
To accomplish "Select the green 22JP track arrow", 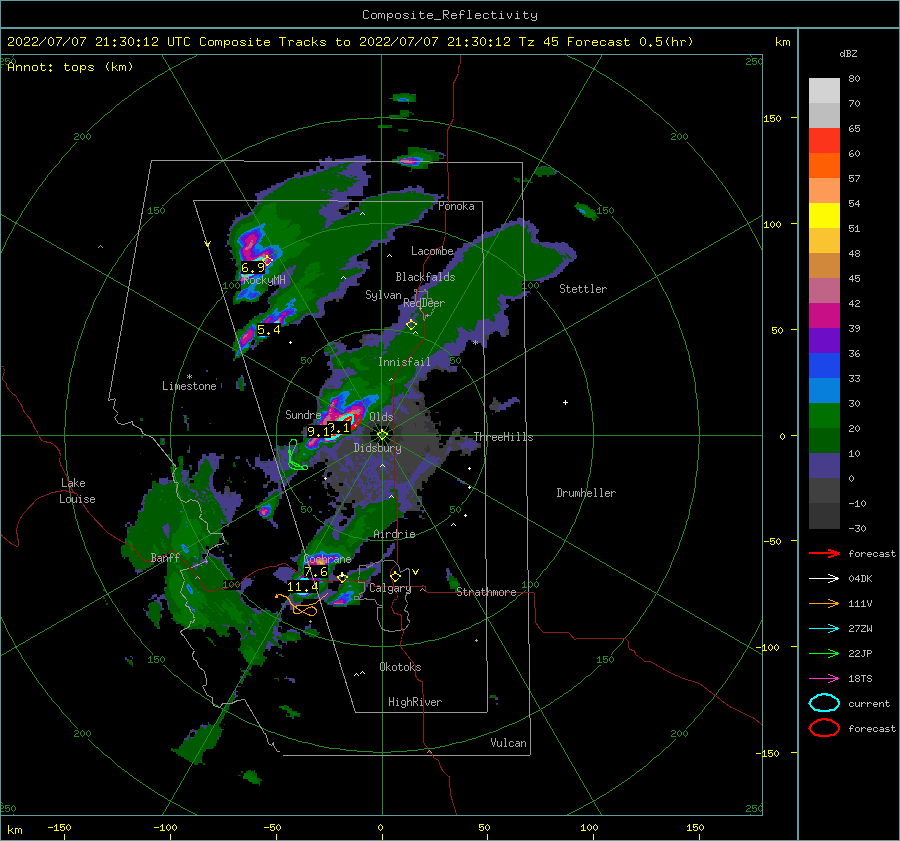I will coord(824,653).
